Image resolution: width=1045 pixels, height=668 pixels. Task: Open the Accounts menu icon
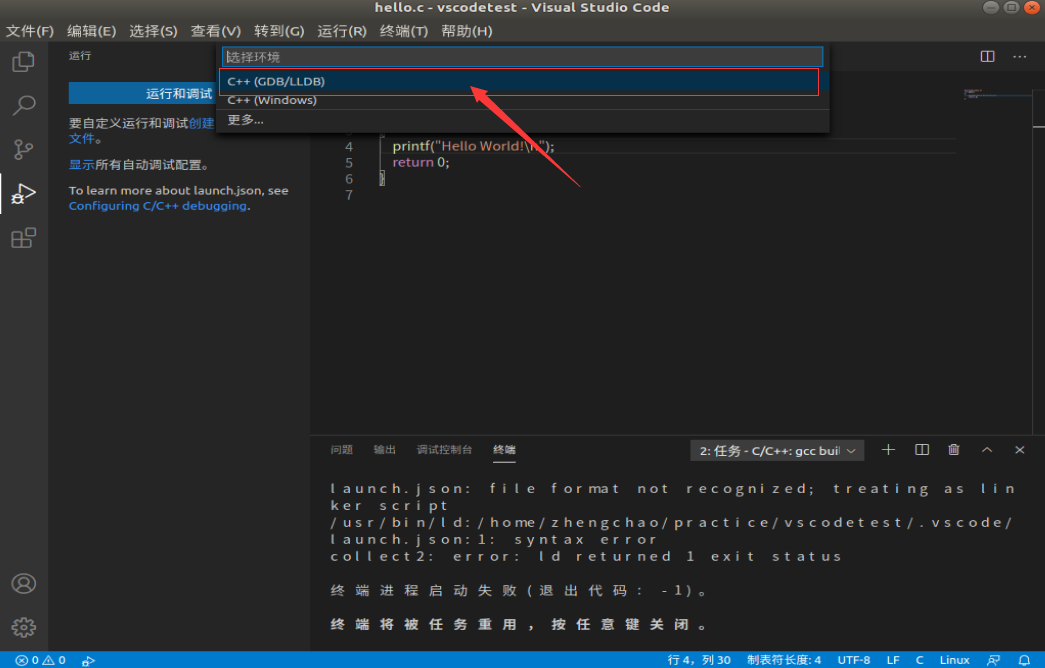pos(23,584)
